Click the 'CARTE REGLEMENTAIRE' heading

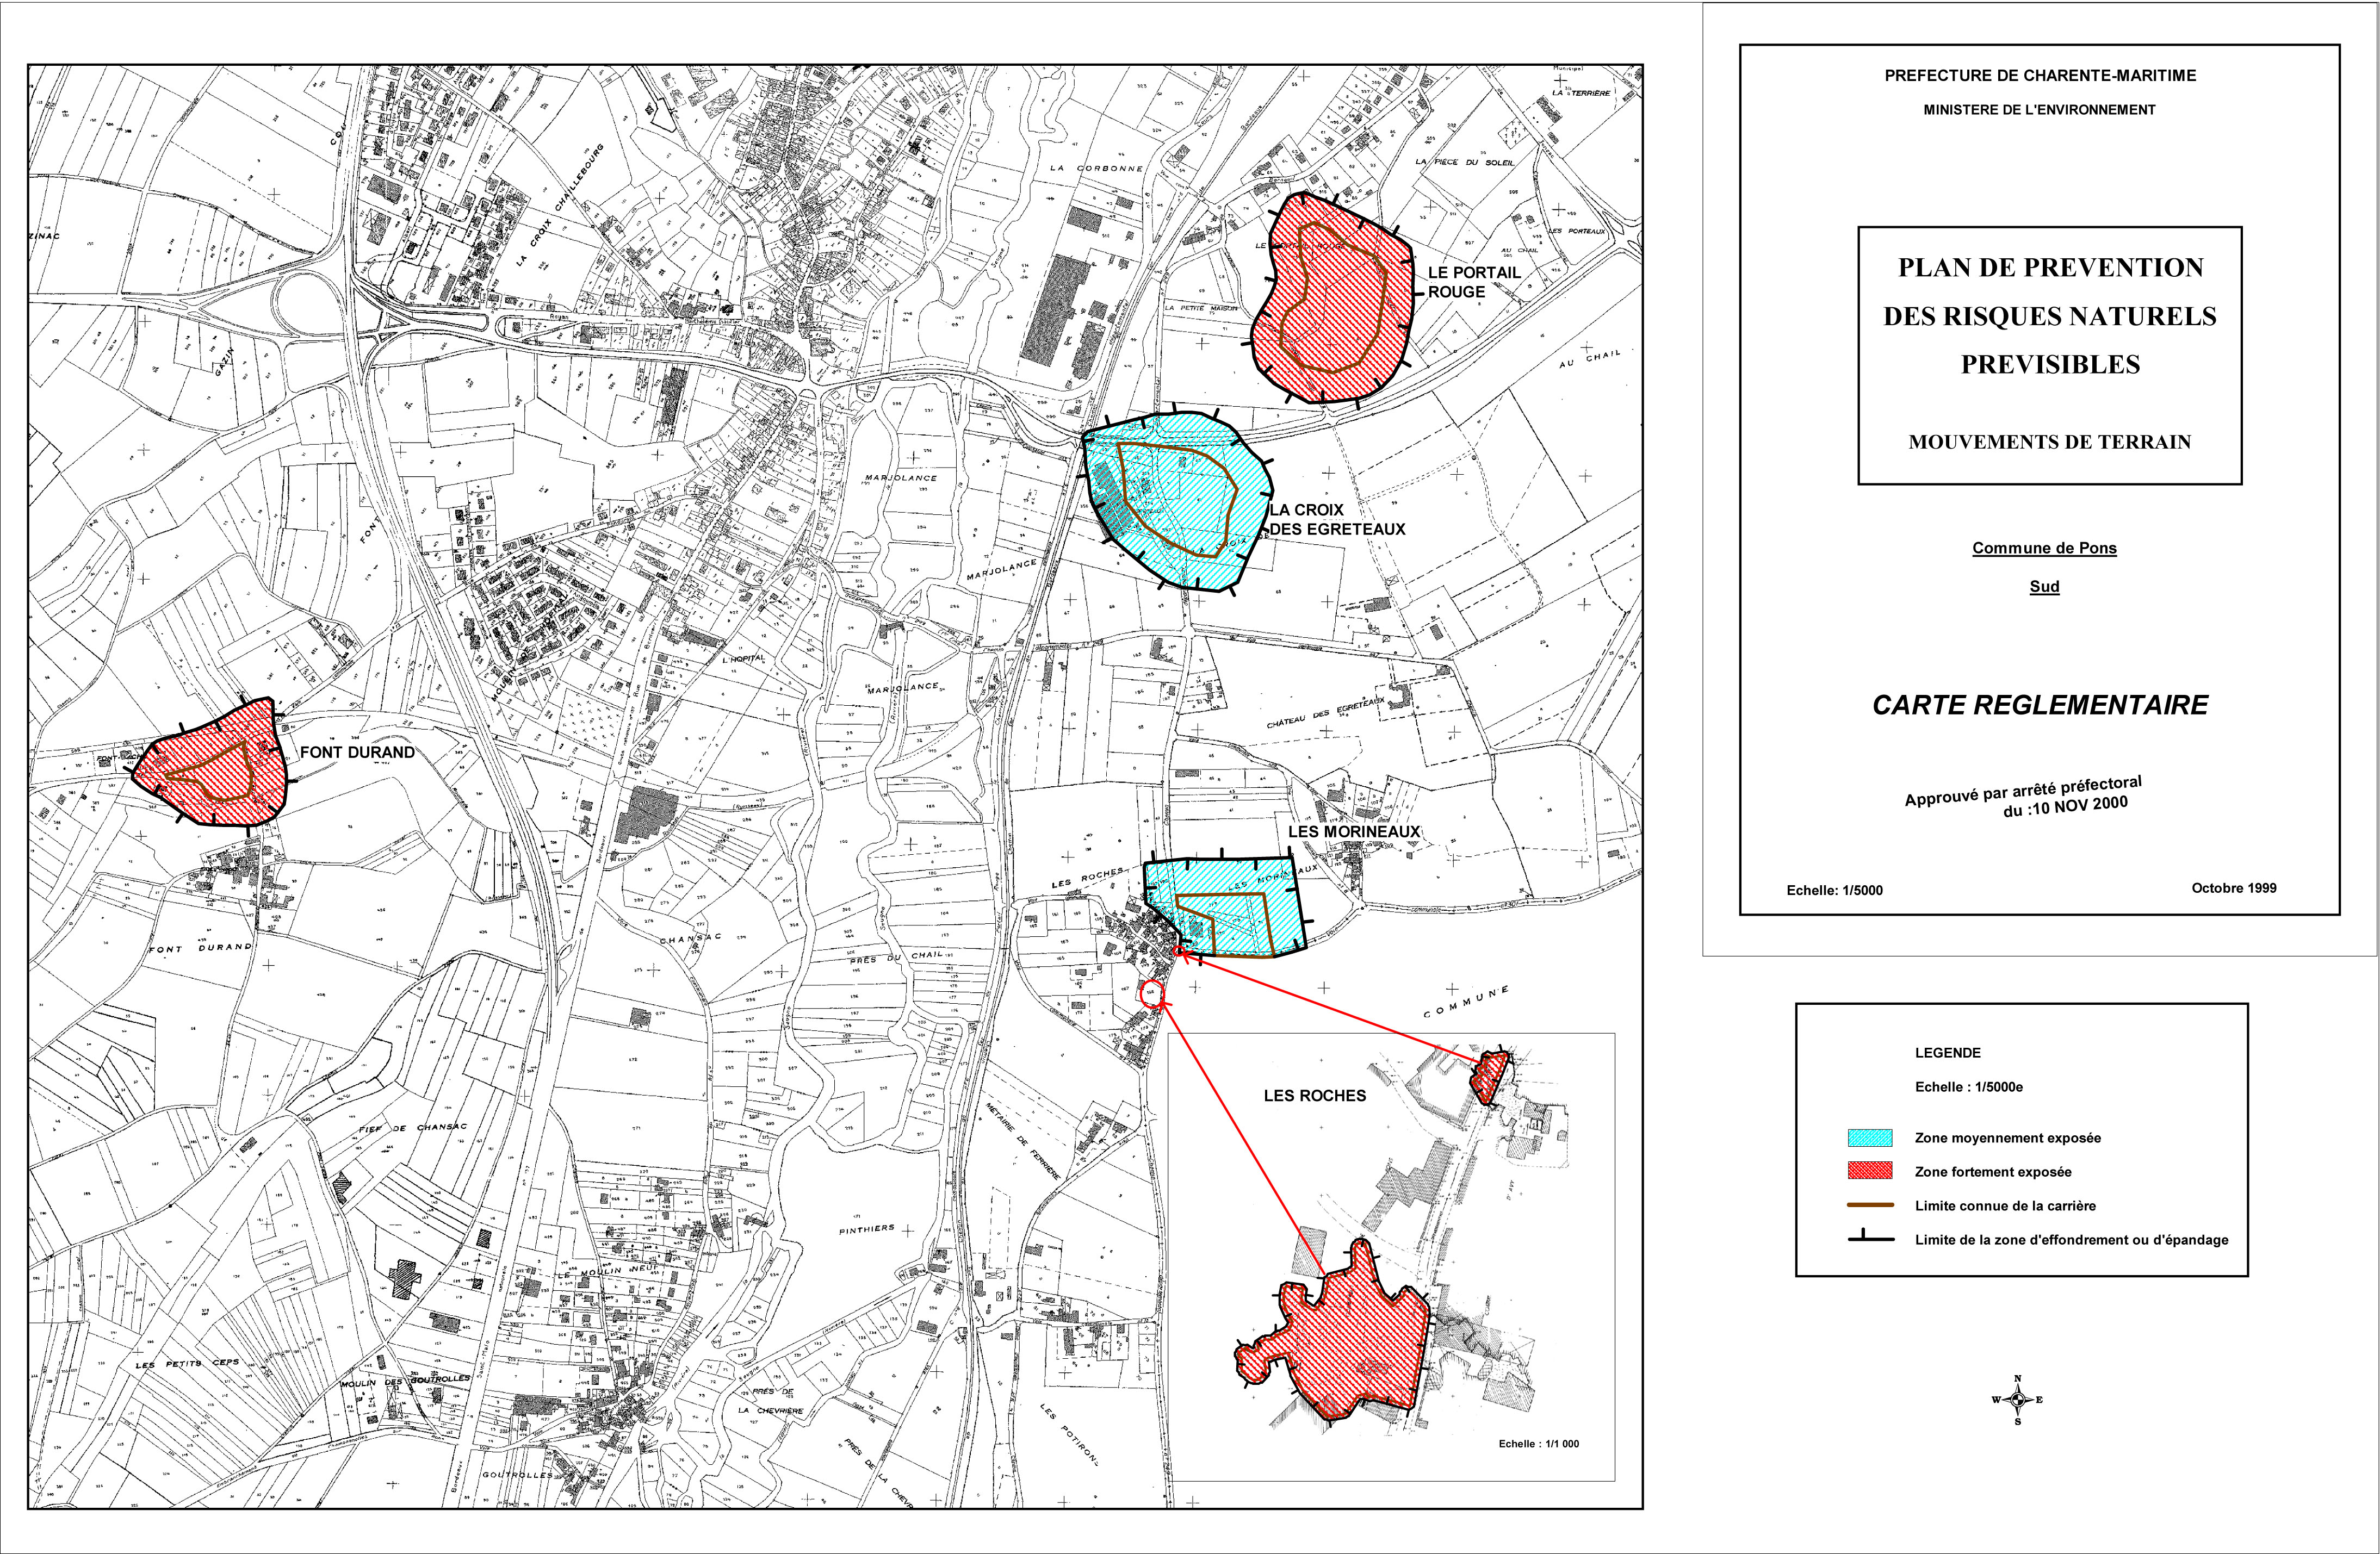click(2040, 705)
